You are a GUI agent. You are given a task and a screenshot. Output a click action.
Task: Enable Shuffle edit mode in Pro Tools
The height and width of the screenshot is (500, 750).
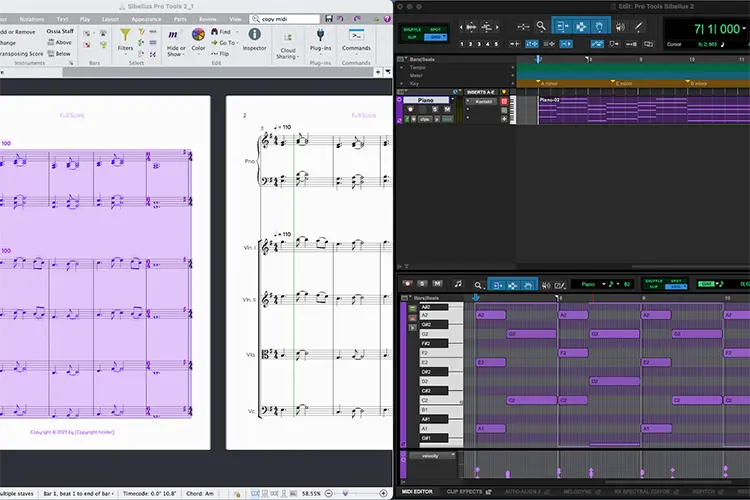pyautogui.click(x=412, y=30)
